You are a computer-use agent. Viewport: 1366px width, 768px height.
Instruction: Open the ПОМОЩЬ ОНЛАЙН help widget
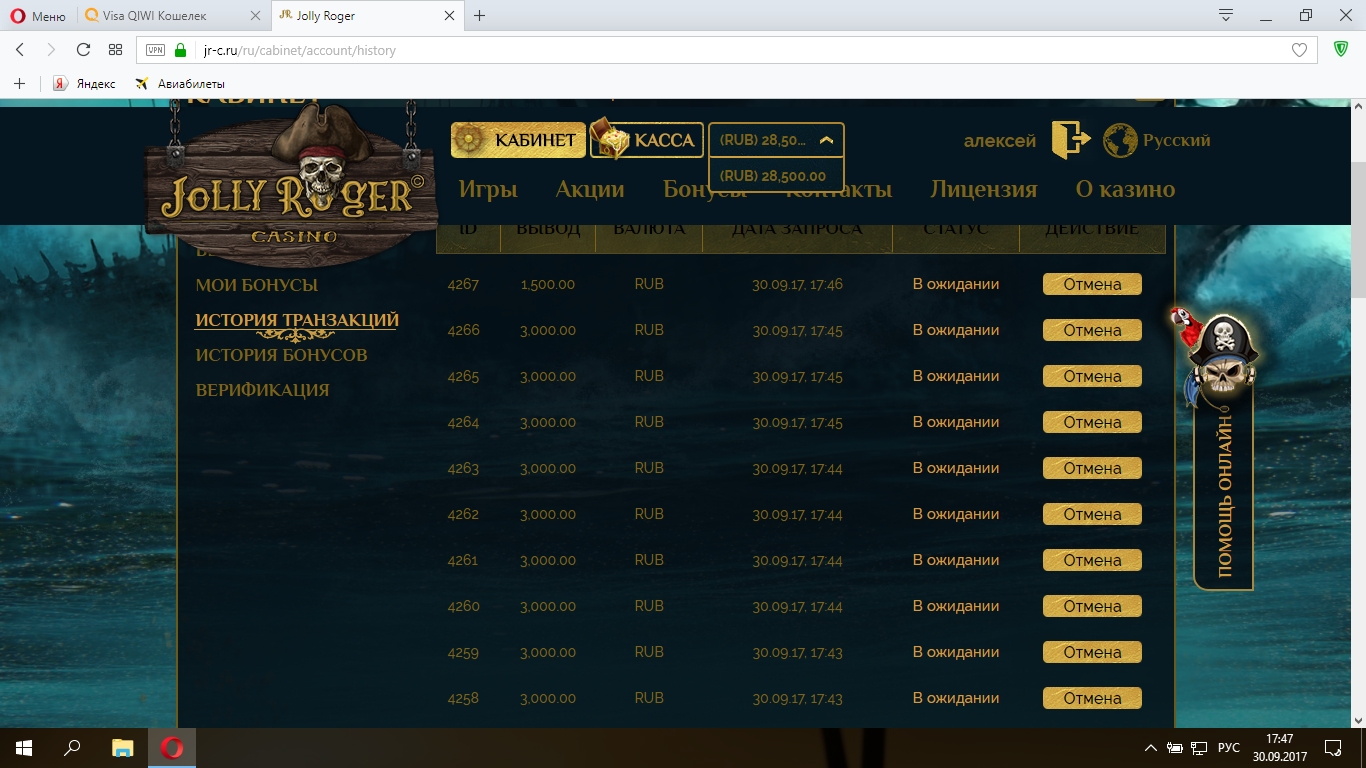pos(1224,490)
